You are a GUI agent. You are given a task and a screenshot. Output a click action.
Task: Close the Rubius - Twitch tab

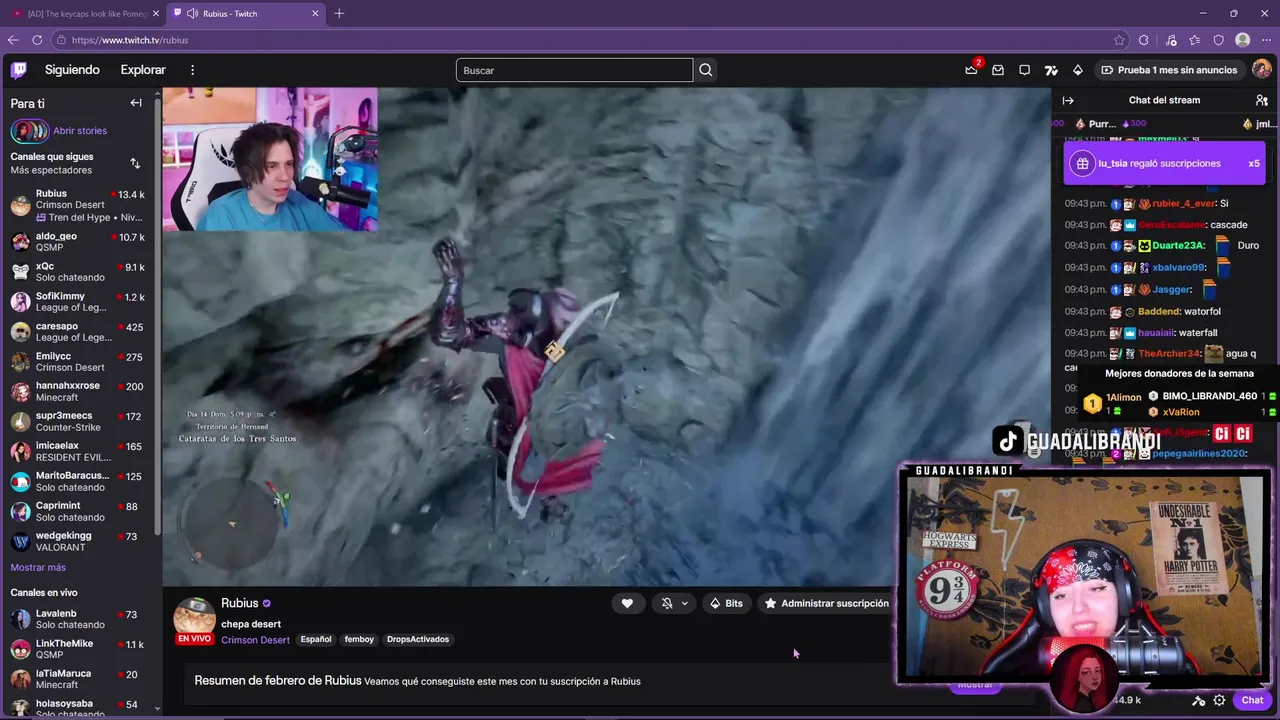click(315, 13)
